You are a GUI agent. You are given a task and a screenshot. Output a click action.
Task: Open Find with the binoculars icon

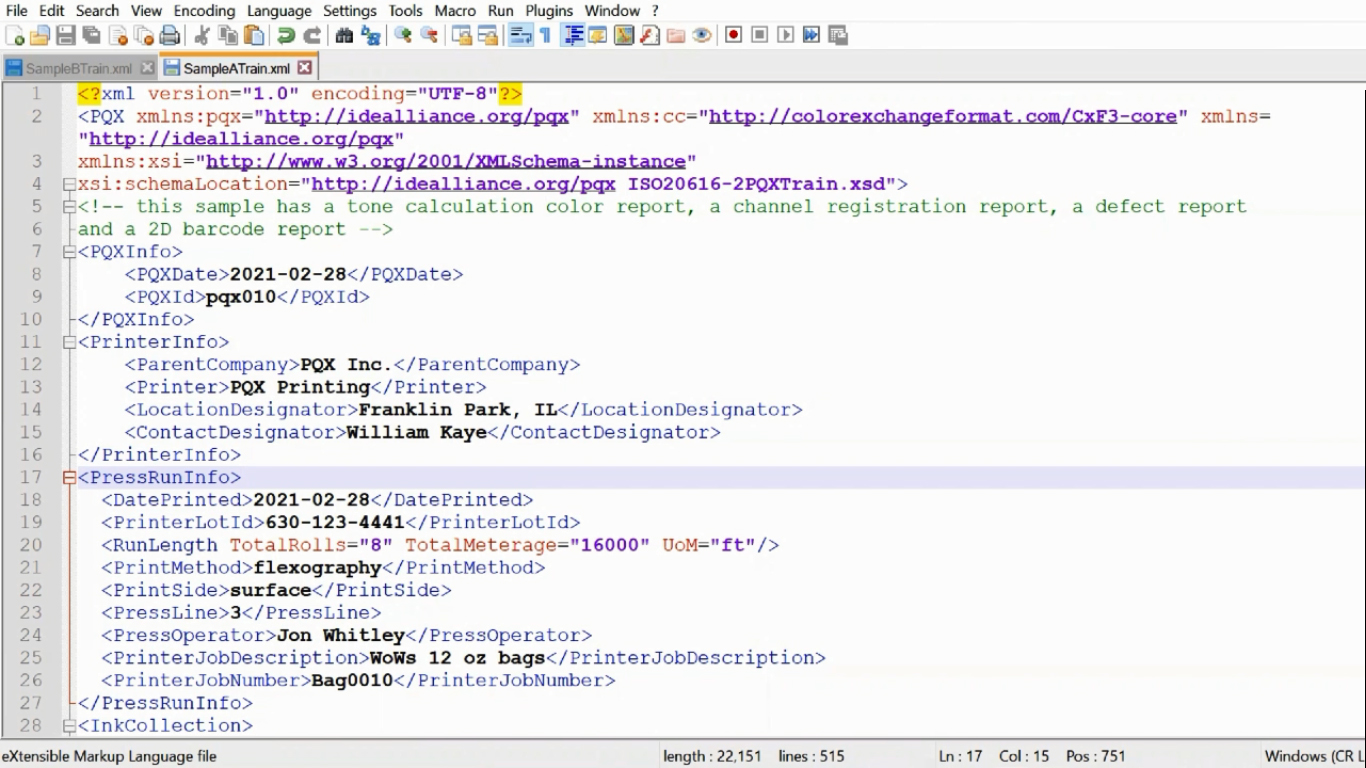pyautogui.click(x=344, y=35)
